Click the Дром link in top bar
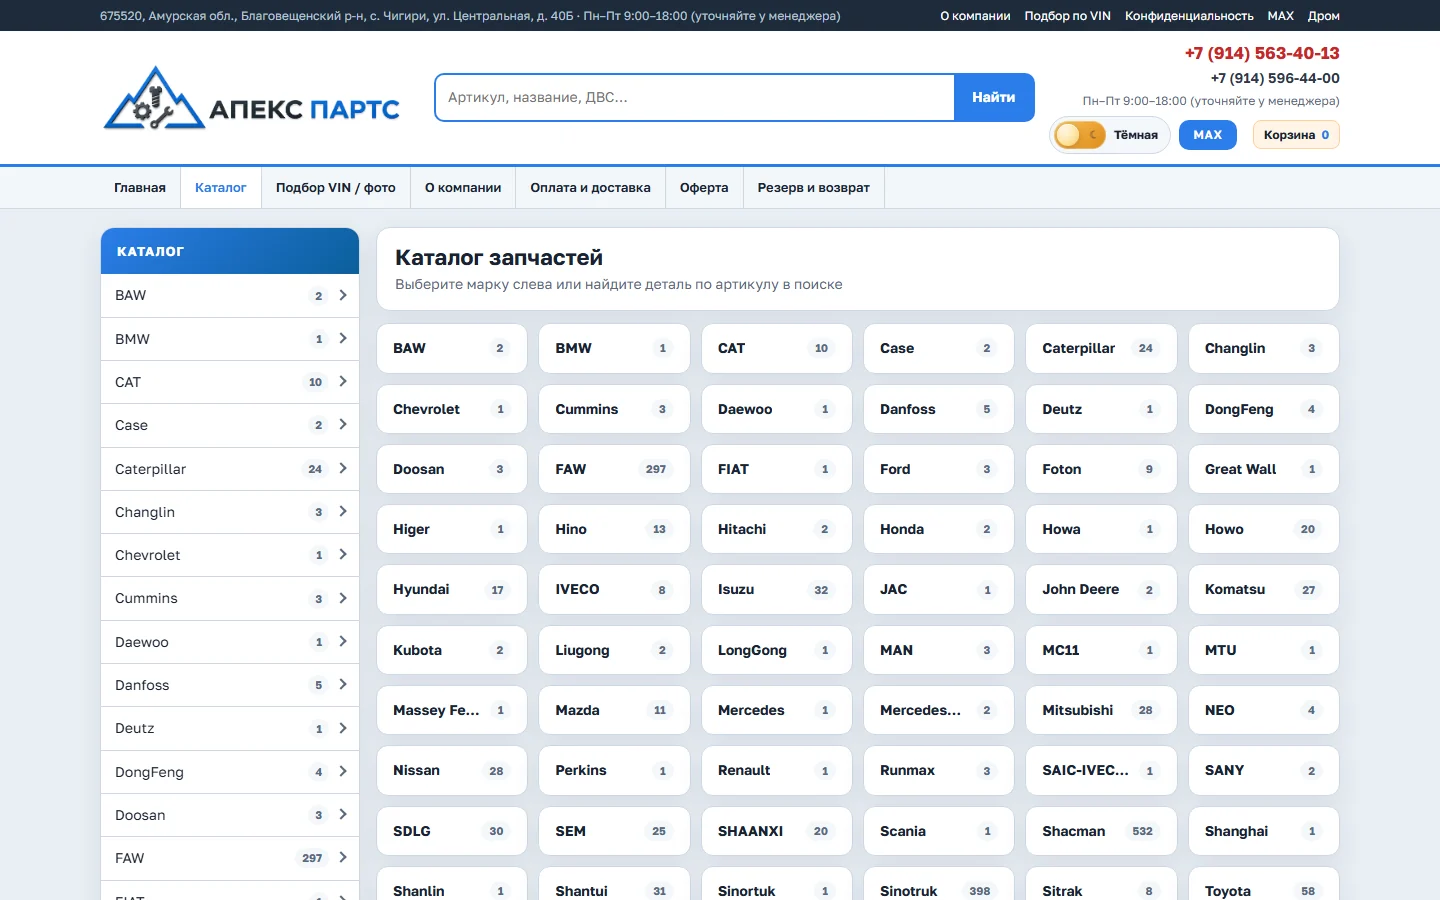Image resolution: width=1440 pixels, height=900 pixels. click(1323, 16)
